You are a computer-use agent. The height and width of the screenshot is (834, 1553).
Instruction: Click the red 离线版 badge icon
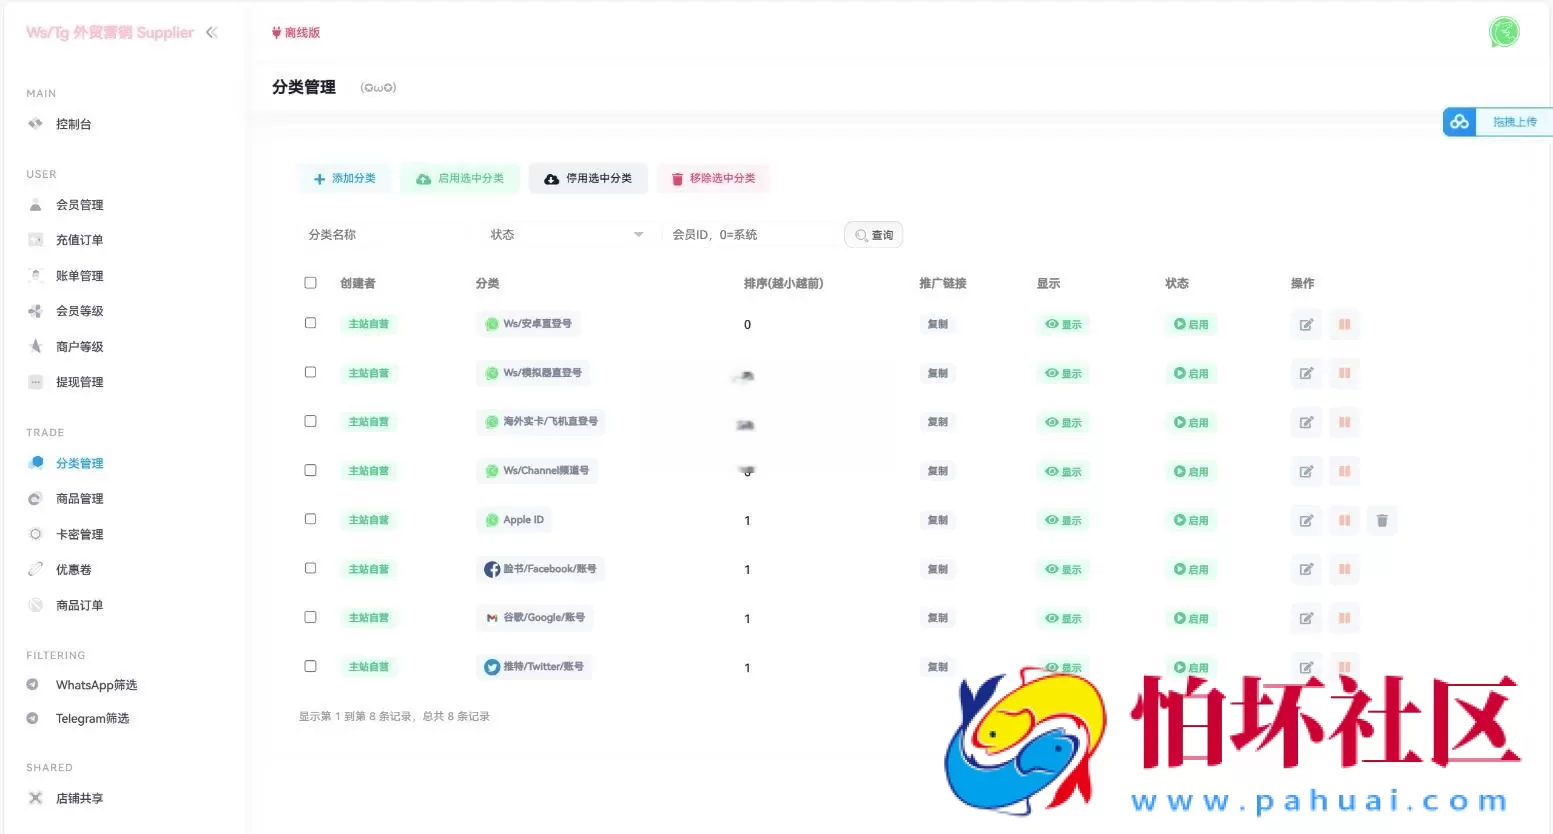click(277, 32)
